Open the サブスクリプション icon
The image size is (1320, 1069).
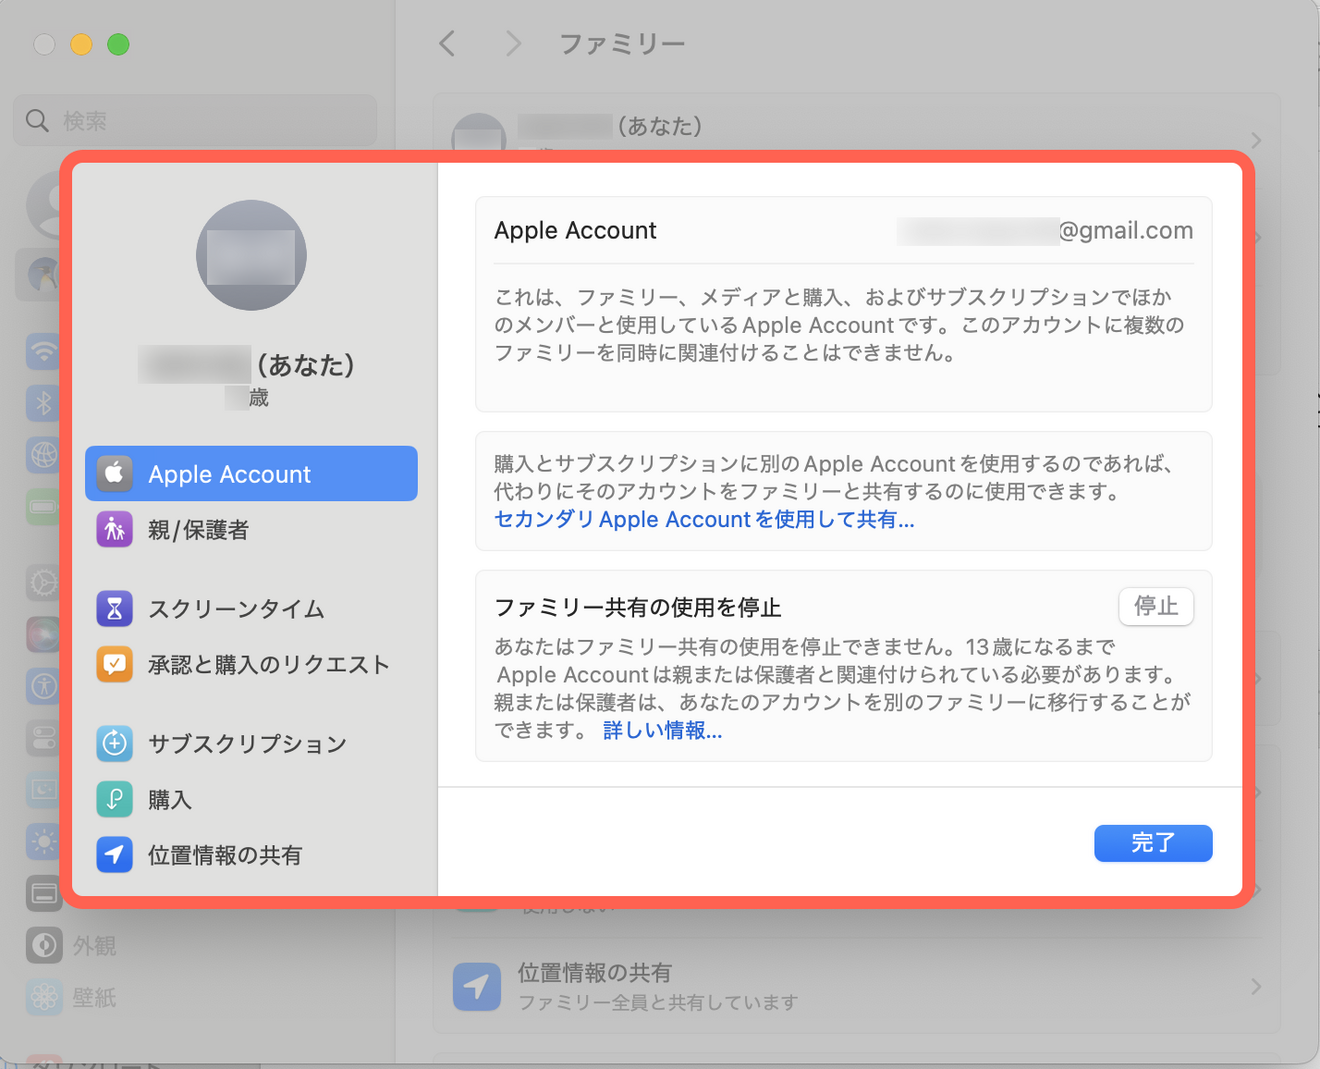(x=114, y=743)
